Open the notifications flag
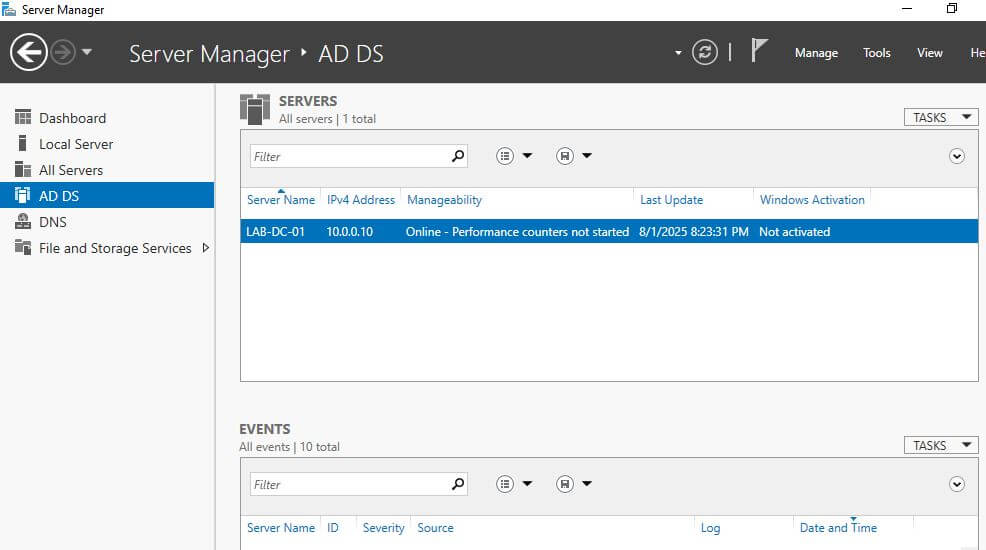This screenshot has height=550, width=986. (x=759, y=50)
